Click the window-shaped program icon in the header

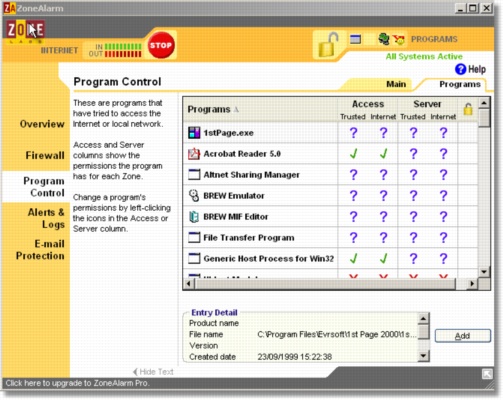coord(355,39)
